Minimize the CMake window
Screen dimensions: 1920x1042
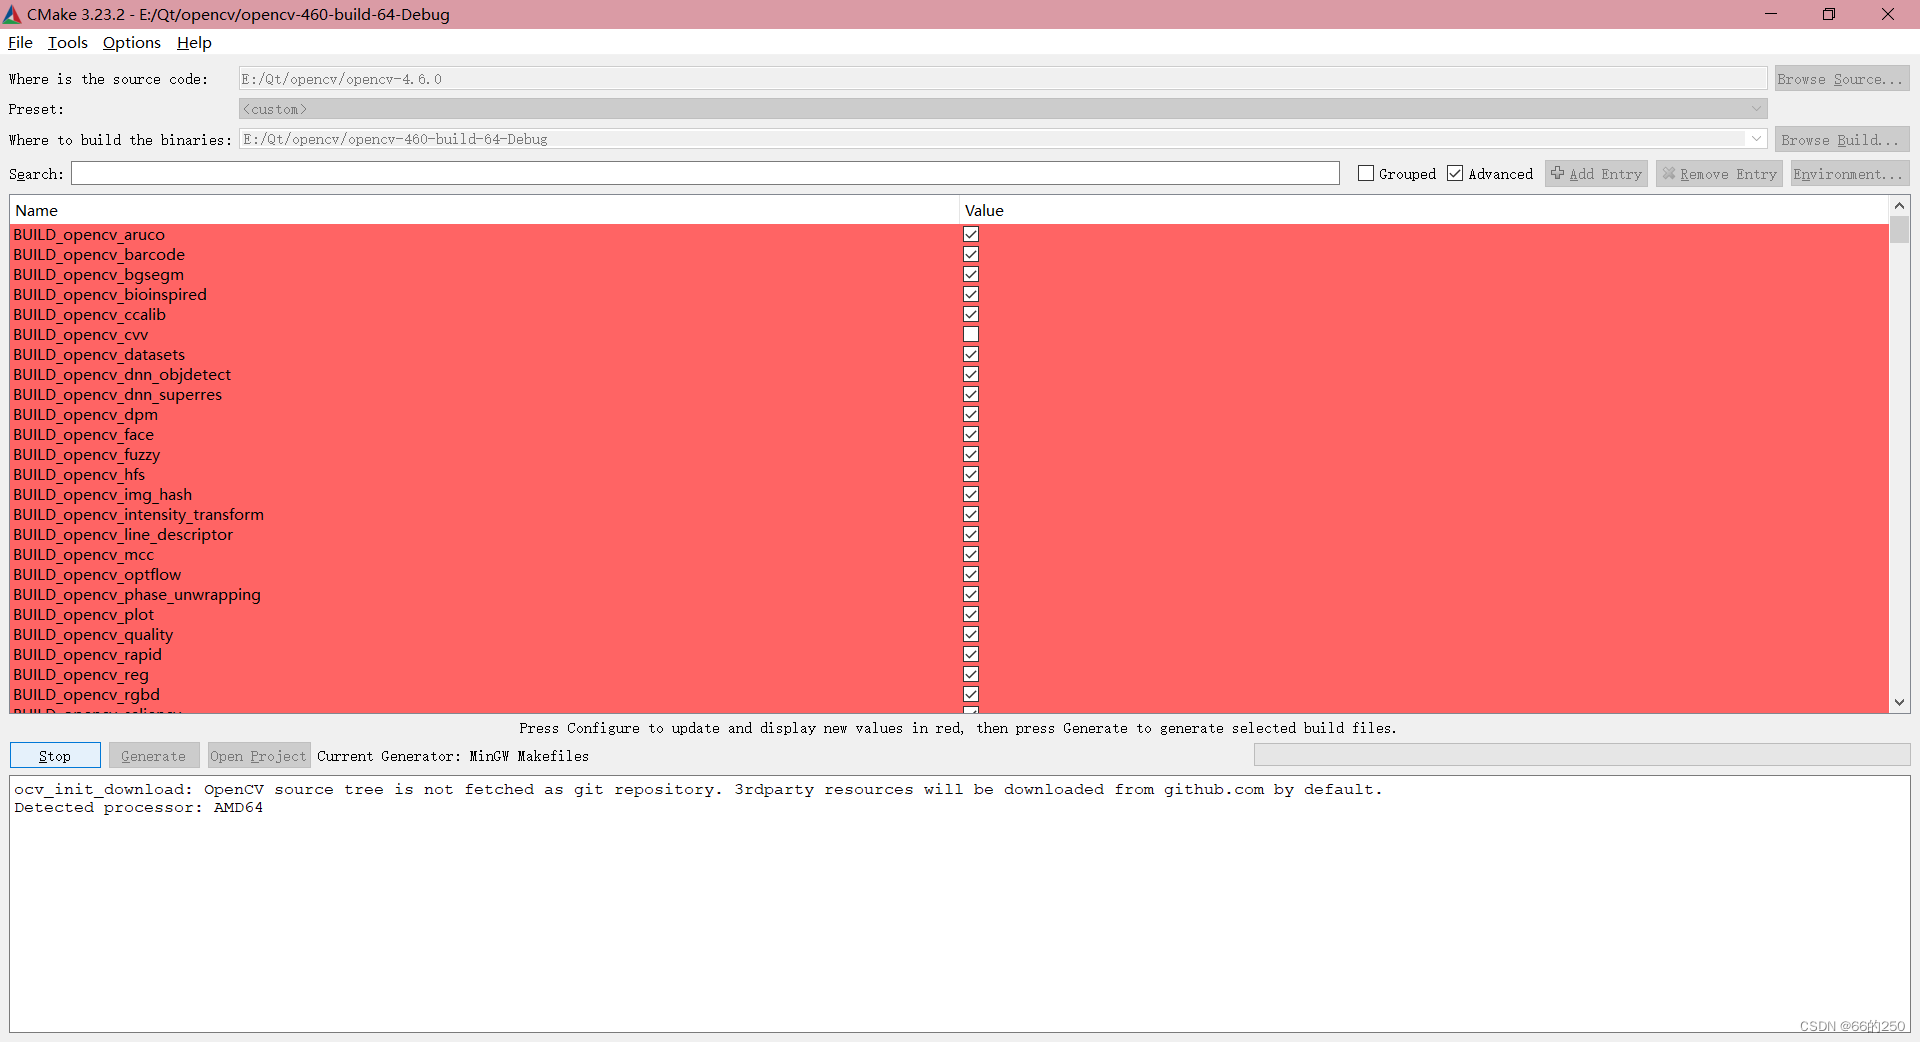click(1771, 14)
